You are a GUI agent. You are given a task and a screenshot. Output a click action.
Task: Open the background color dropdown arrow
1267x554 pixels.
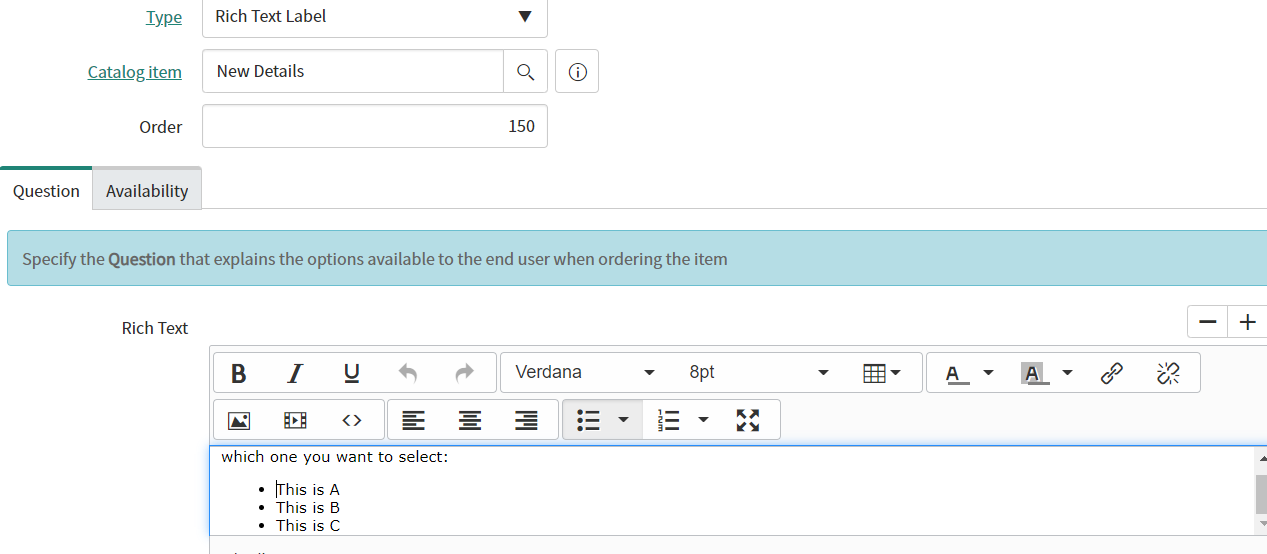(x=1067, y=373)
